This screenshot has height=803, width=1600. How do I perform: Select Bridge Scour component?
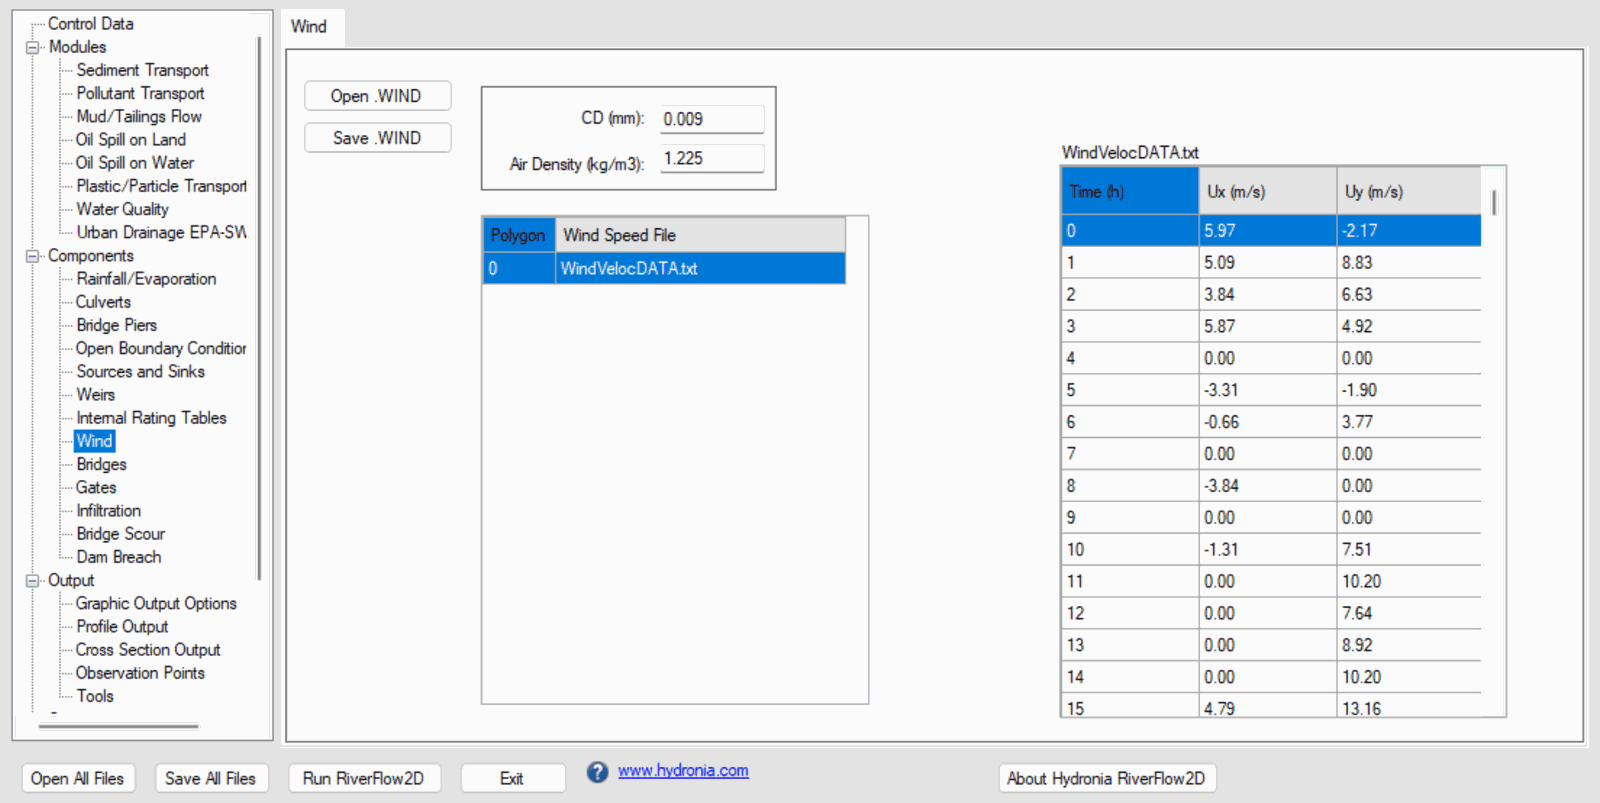tap(120, 534)
